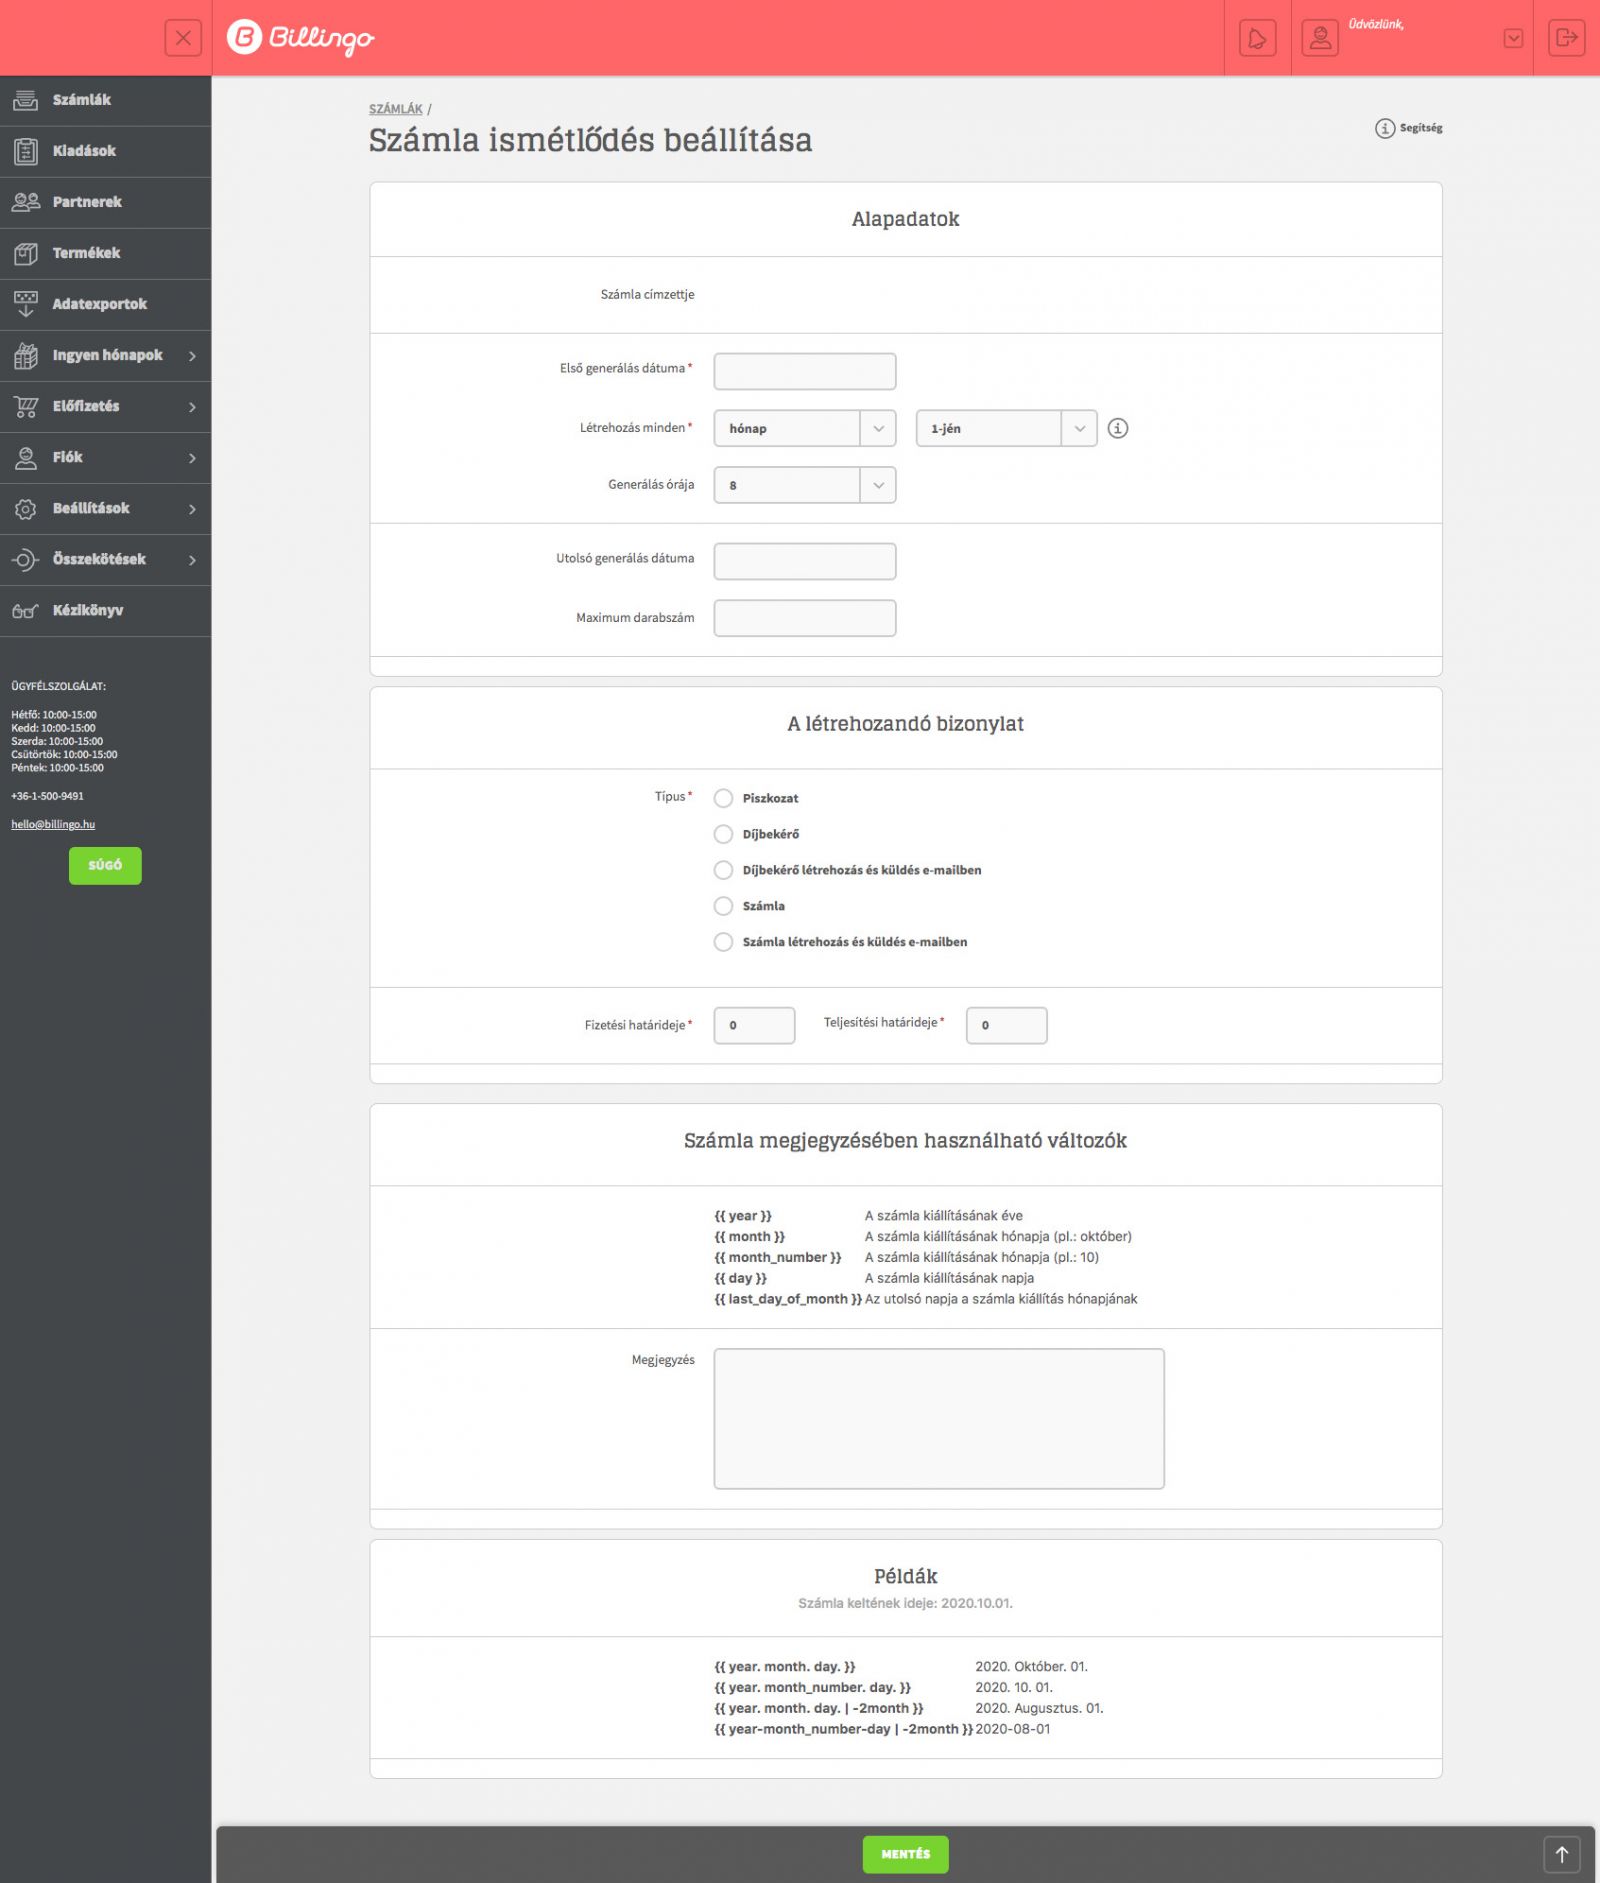Screen dimensions: 1600x1883
Task: Click the Termékek box icon
Action: [26, 253]
